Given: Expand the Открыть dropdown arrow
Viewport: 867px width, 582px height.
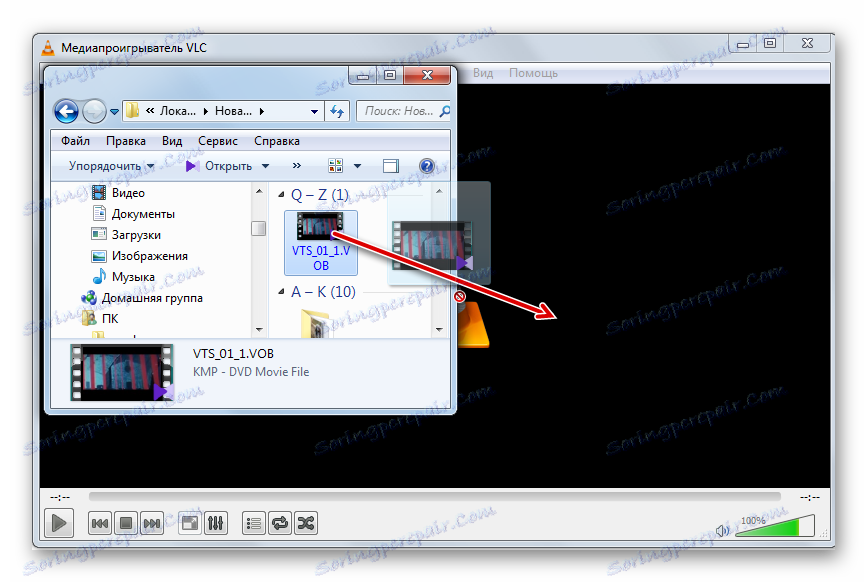Looking at the screenshot, I should tap(265, 166).
